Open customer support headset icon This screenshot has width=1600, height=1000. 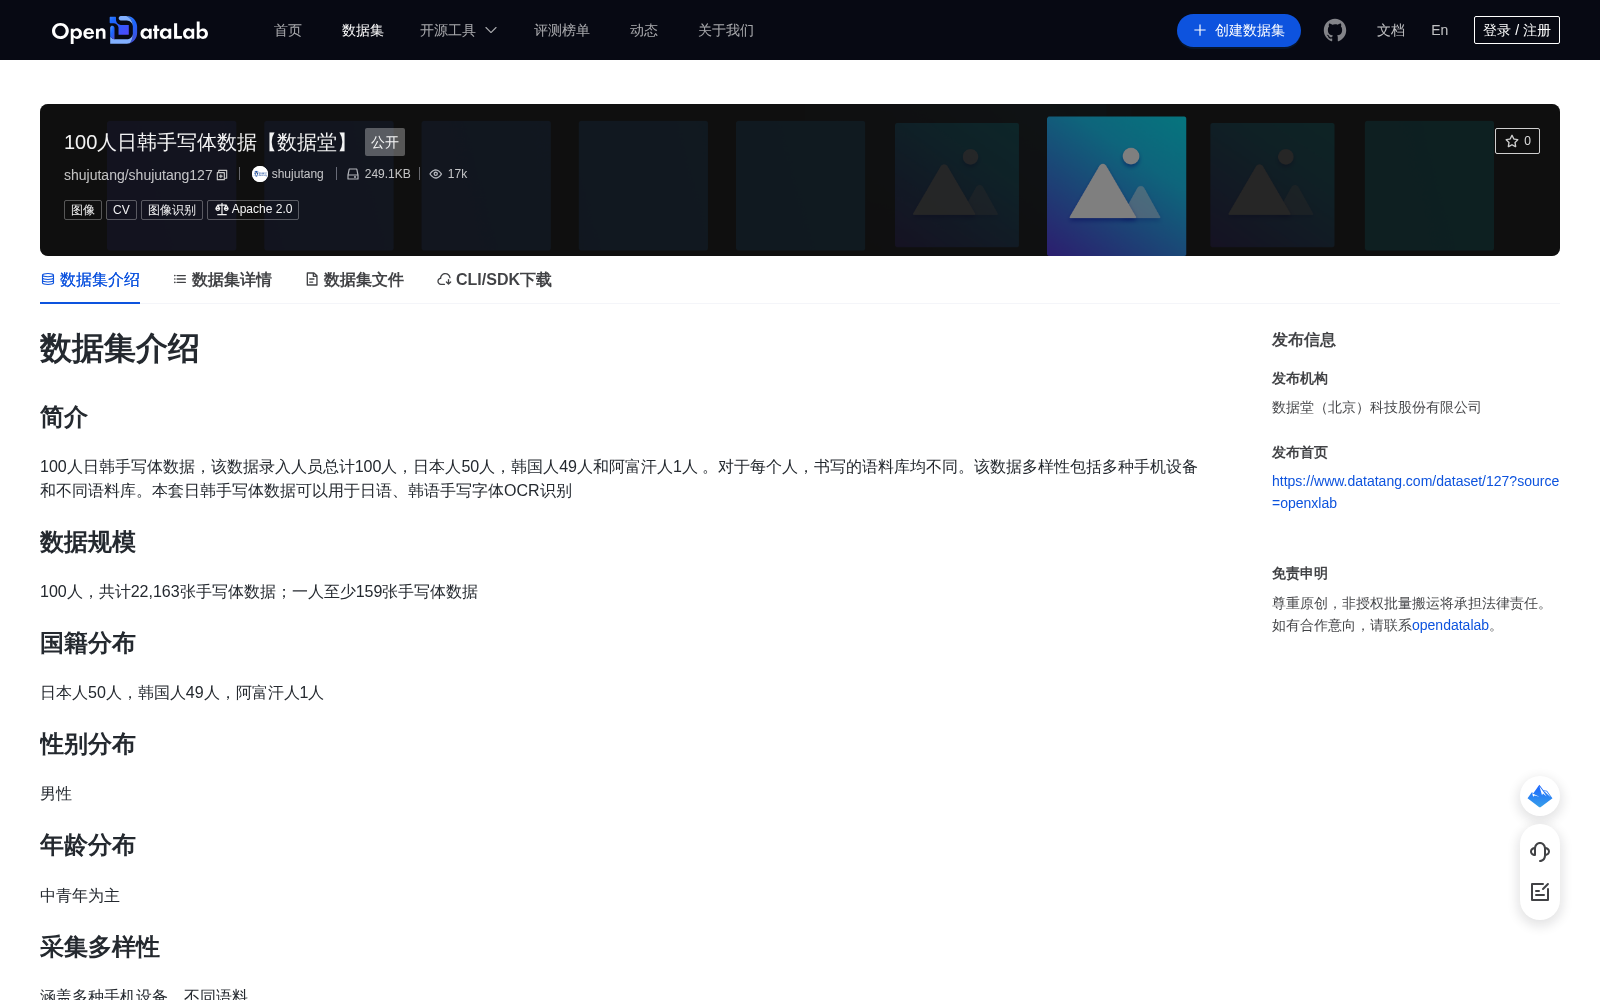click(1540, 852)
